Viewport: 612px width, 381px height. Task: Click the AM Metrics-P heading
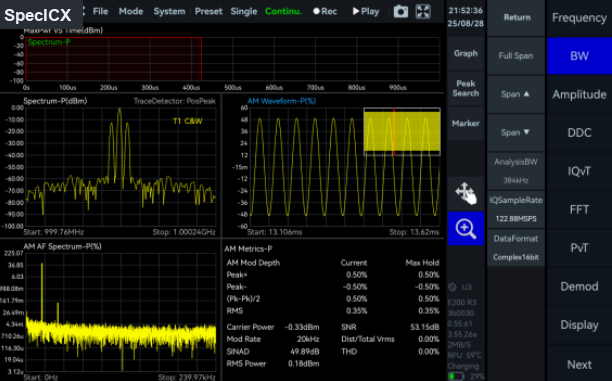click(248, 249)
